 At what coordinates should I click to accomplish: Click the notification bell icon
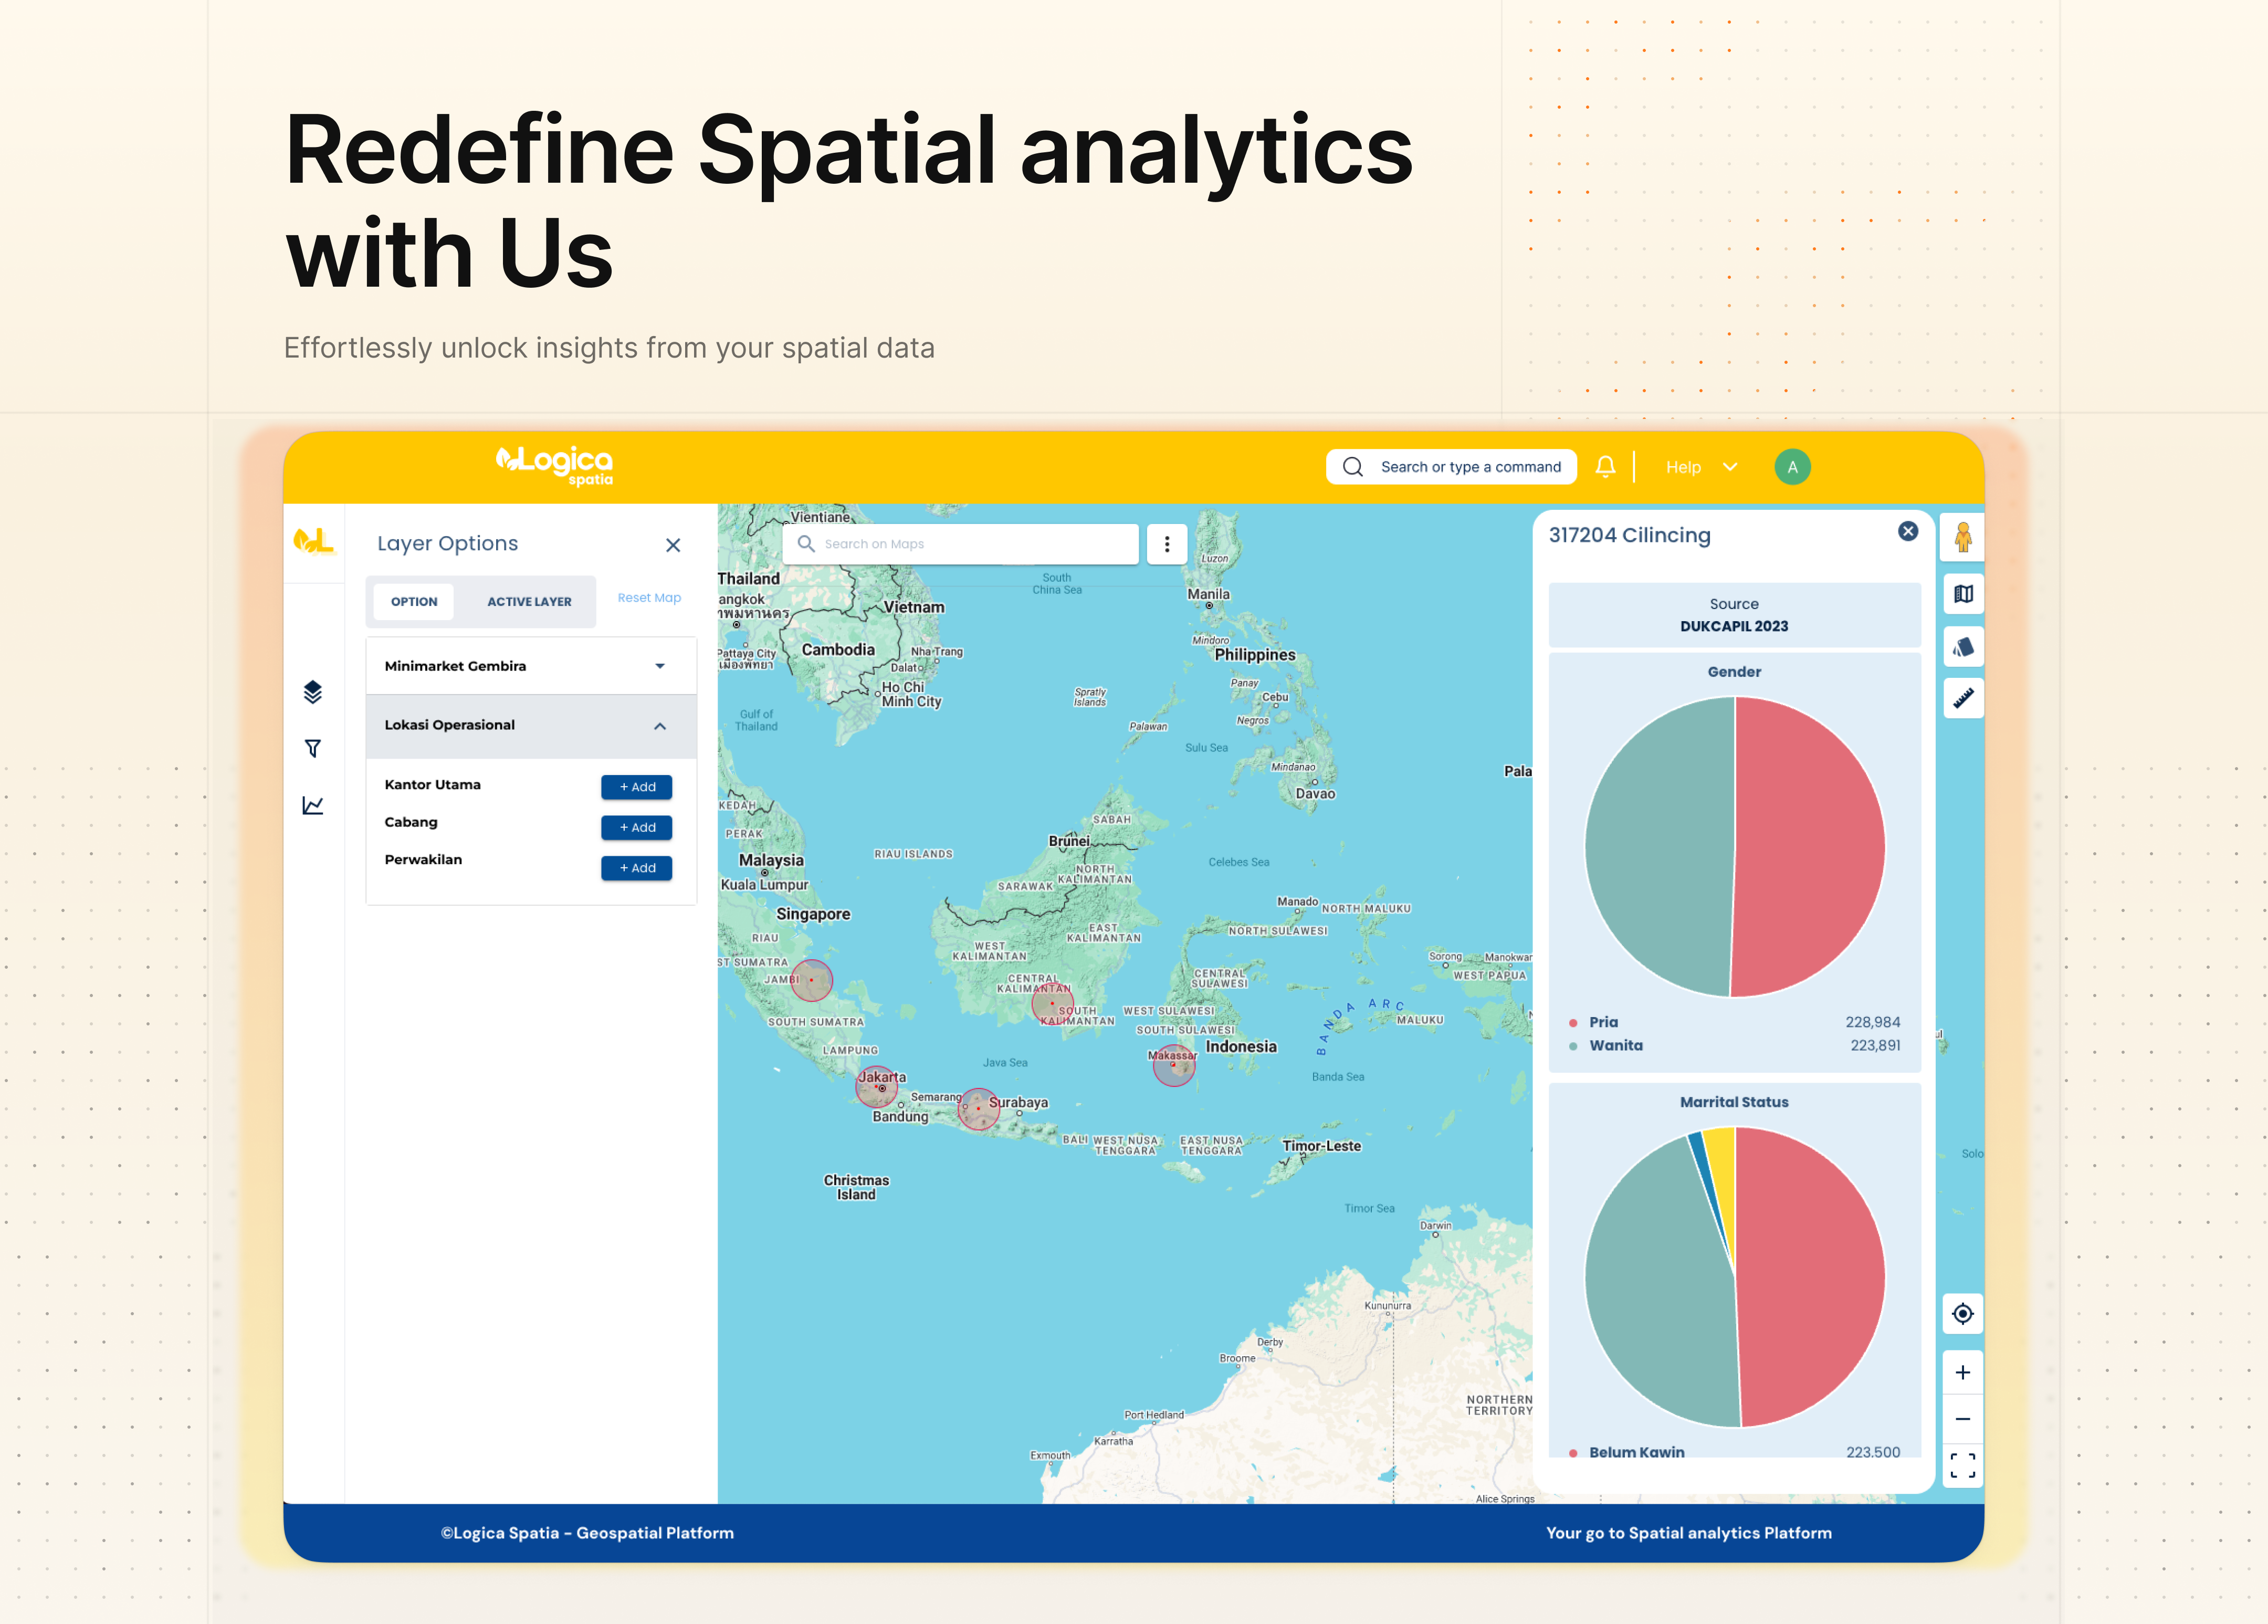[x=1605, y=467]
